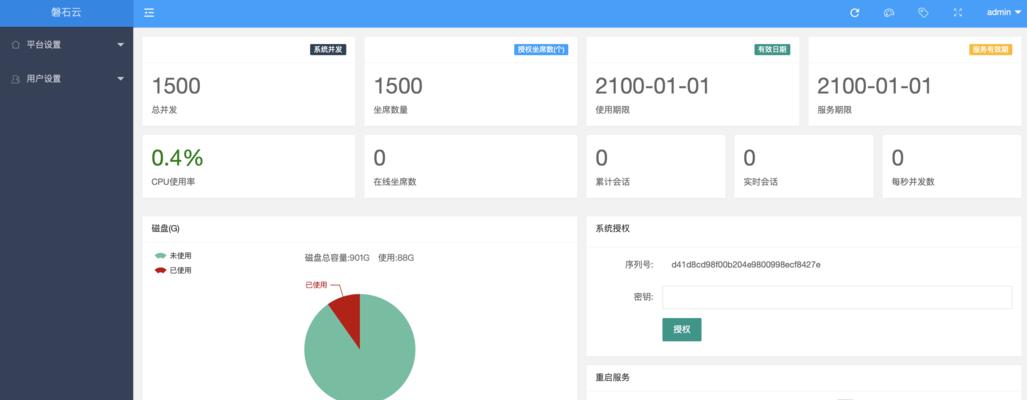
Task: Click the 磁盘总容量:901G text
Action: click(337, 258)
